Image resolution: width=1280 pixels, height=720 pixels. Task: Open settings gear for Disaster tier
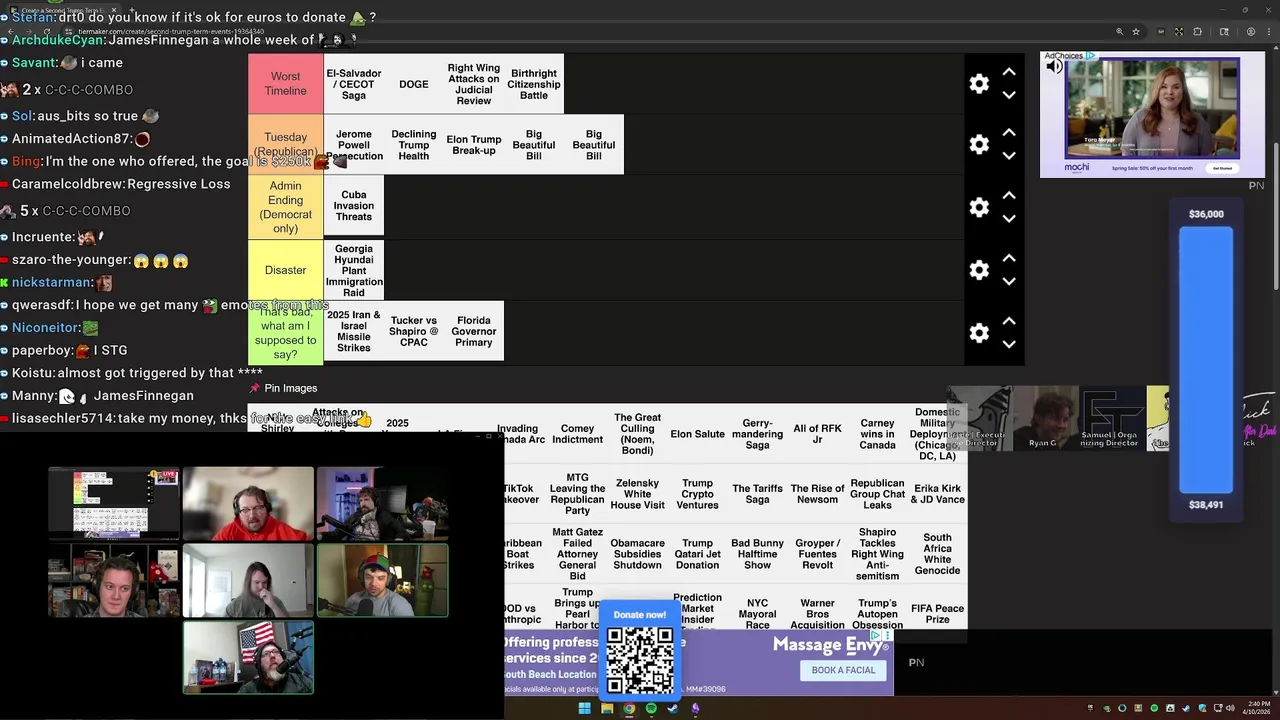click(979, 270)
